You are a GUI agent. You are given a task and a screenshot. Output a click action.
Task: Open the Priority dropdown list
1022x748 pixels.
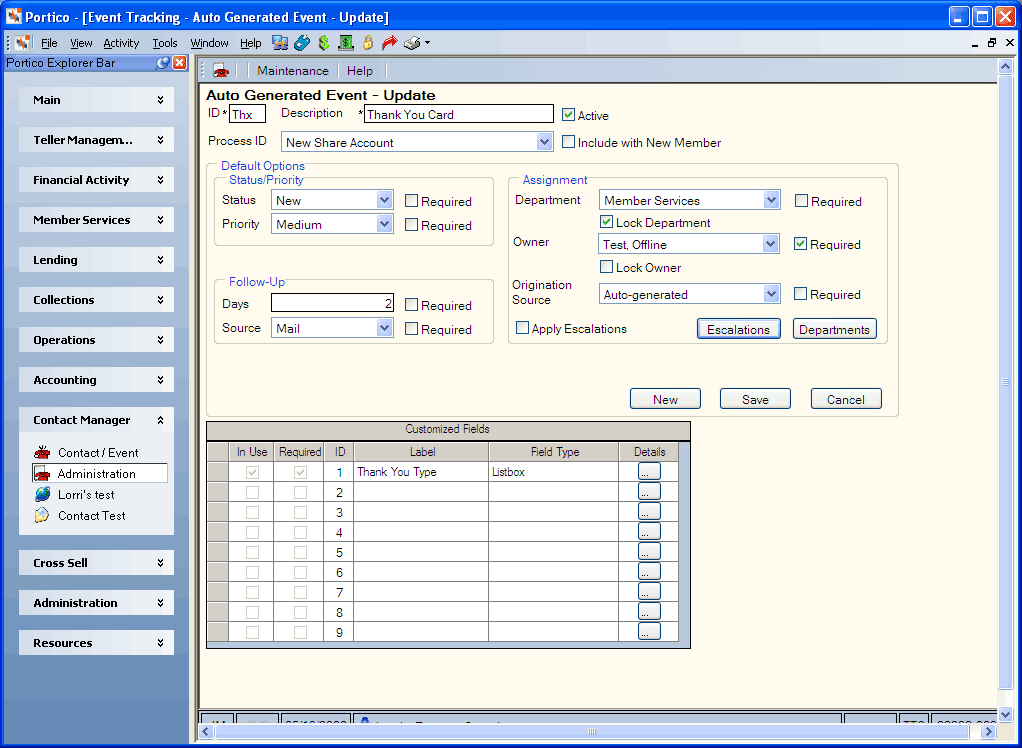tap(385, 224)
